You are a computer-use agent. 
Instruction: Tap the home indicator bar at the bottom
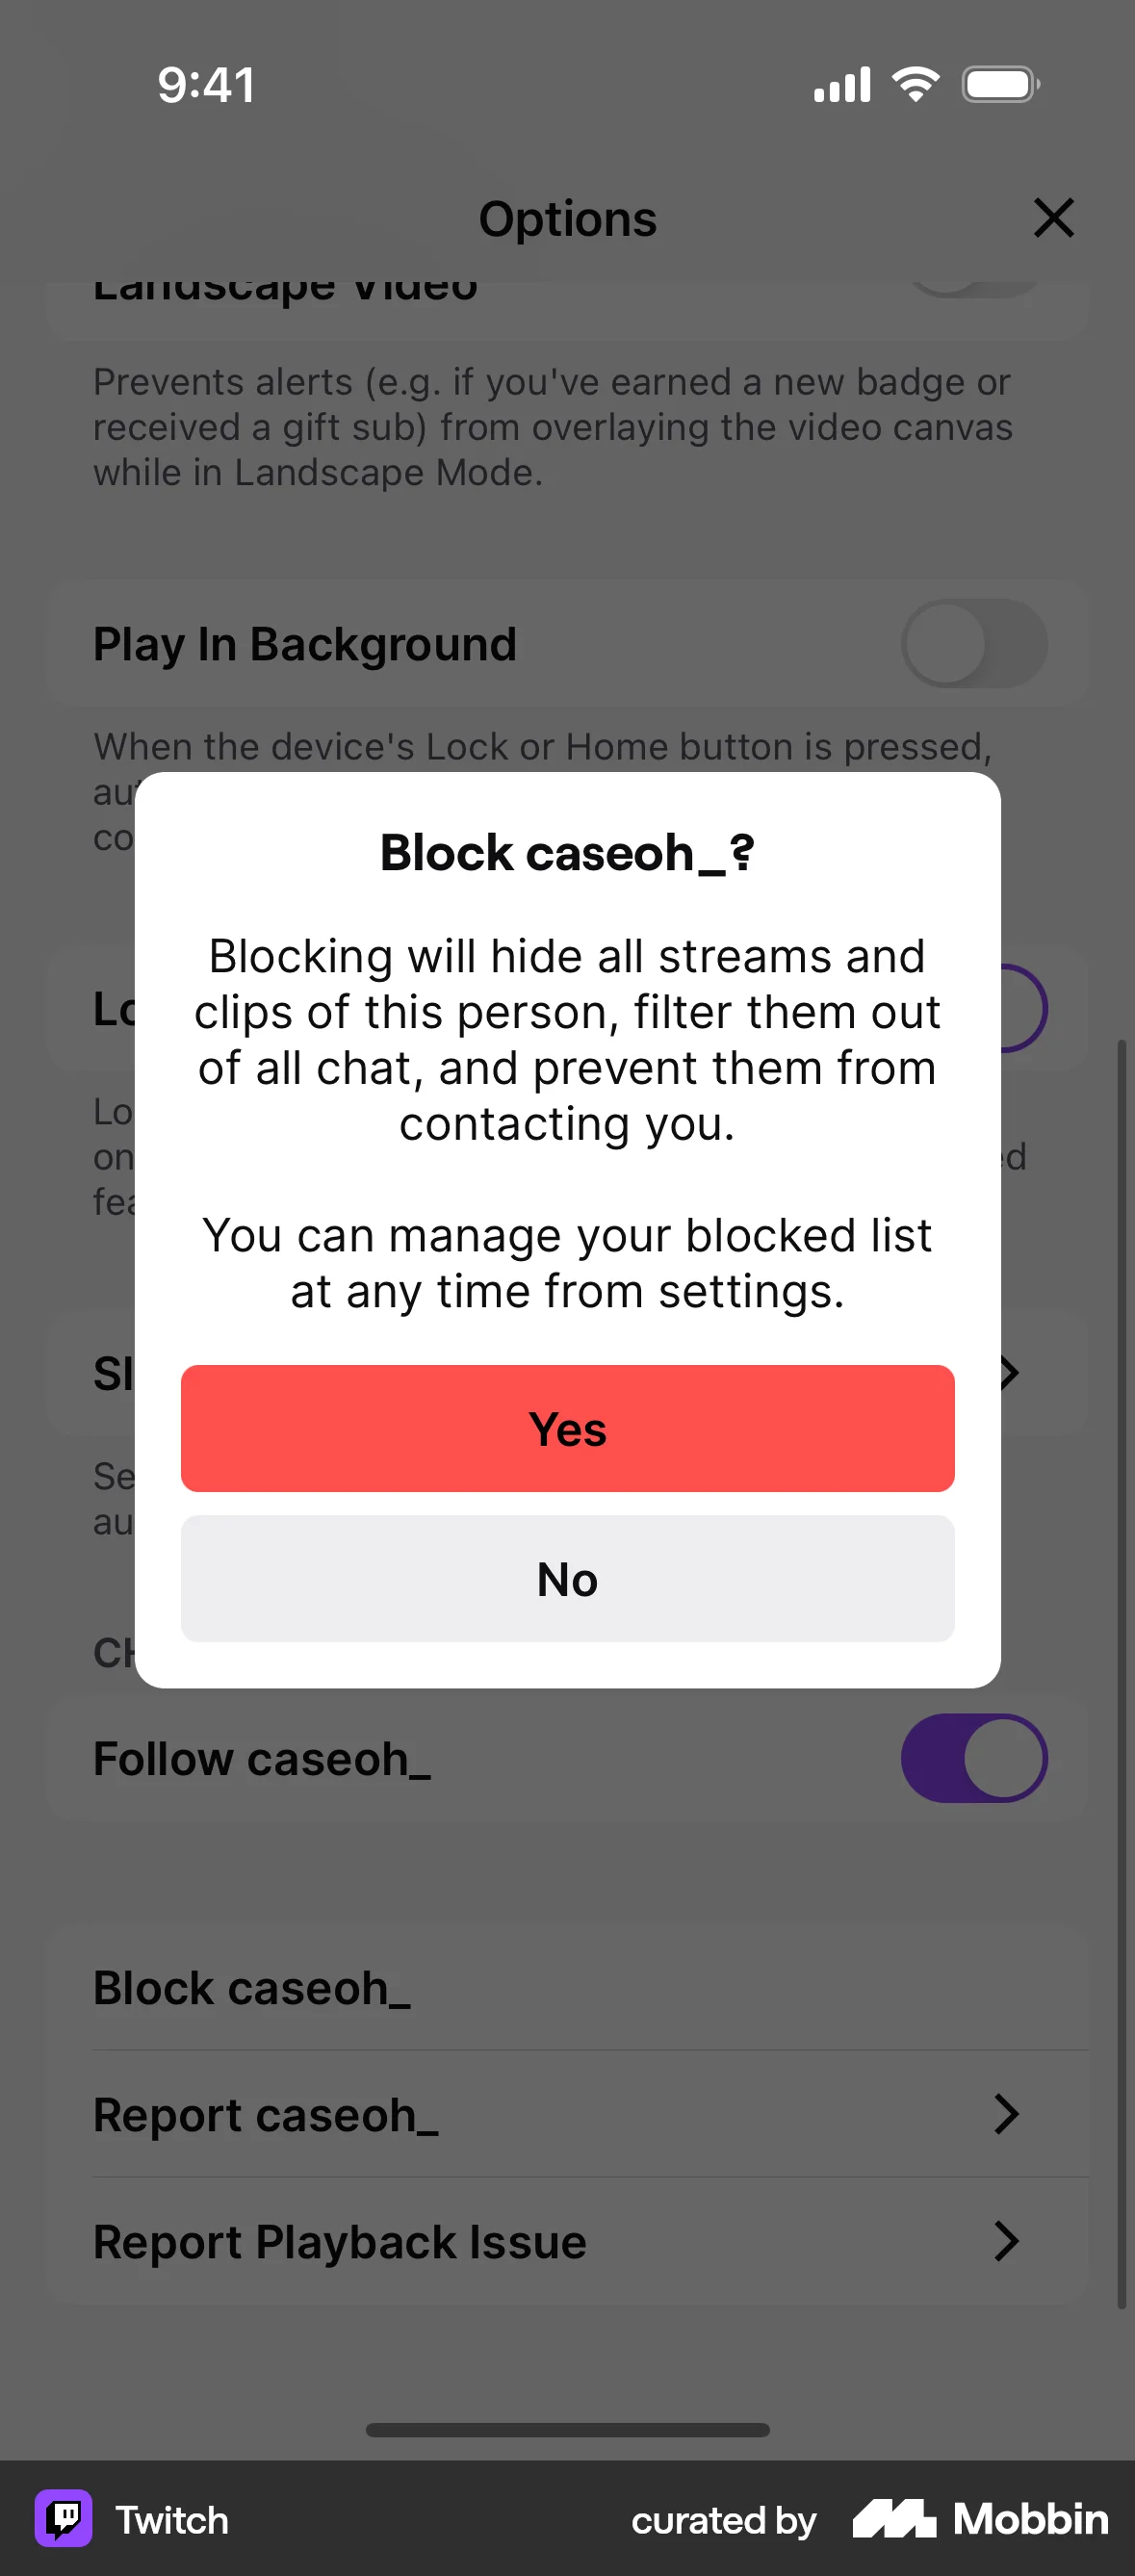(x=567, y=2430)
